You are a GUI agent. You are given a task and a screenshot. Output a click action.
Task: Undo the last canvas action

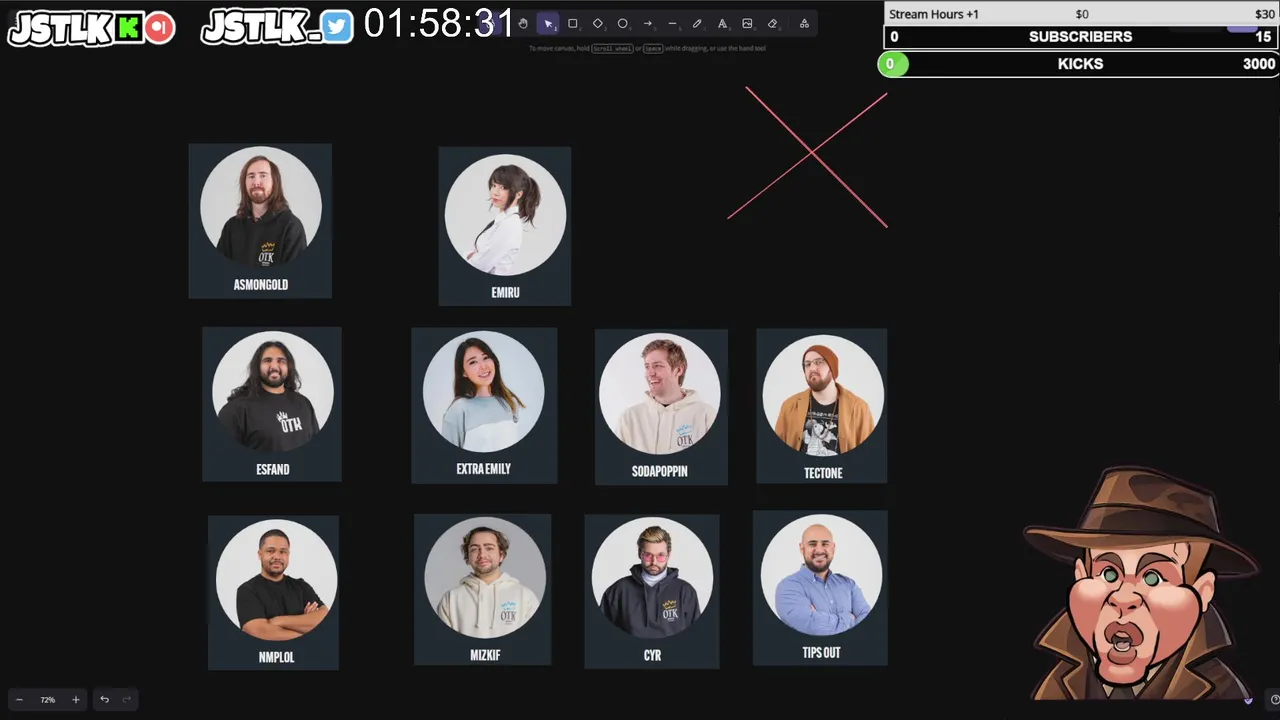point(104,700)
